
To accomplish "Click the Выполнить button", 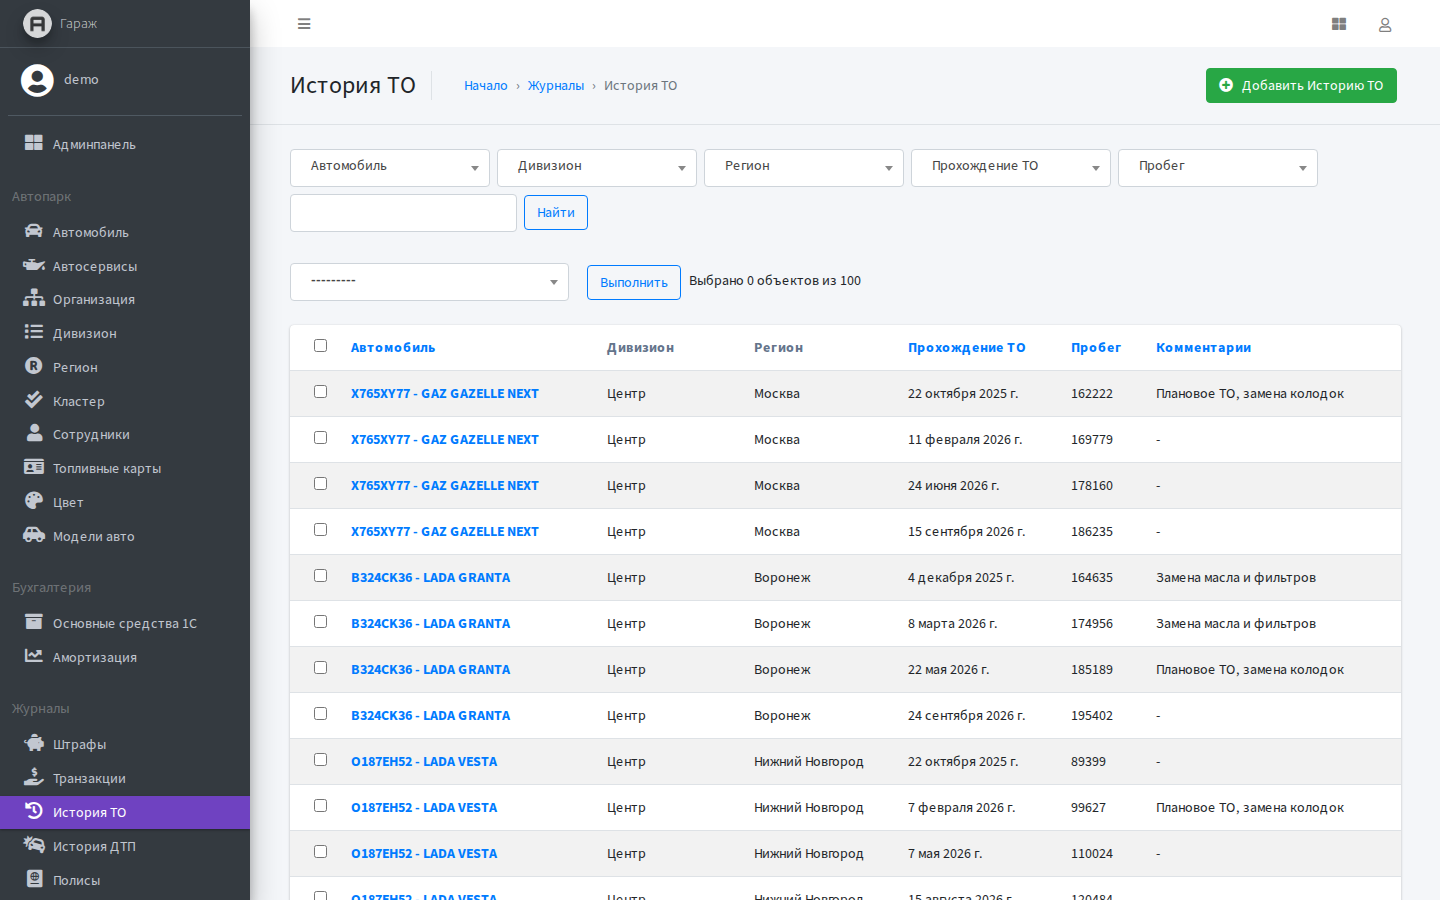I will (x=634, y=282).
